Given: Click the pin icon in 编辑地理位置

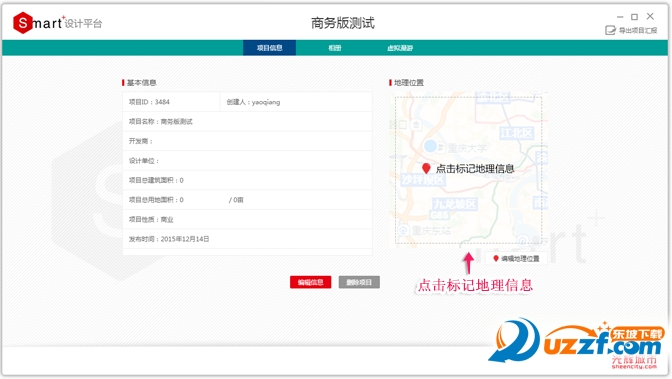Looking at the screenshot, I should [496, 259].
